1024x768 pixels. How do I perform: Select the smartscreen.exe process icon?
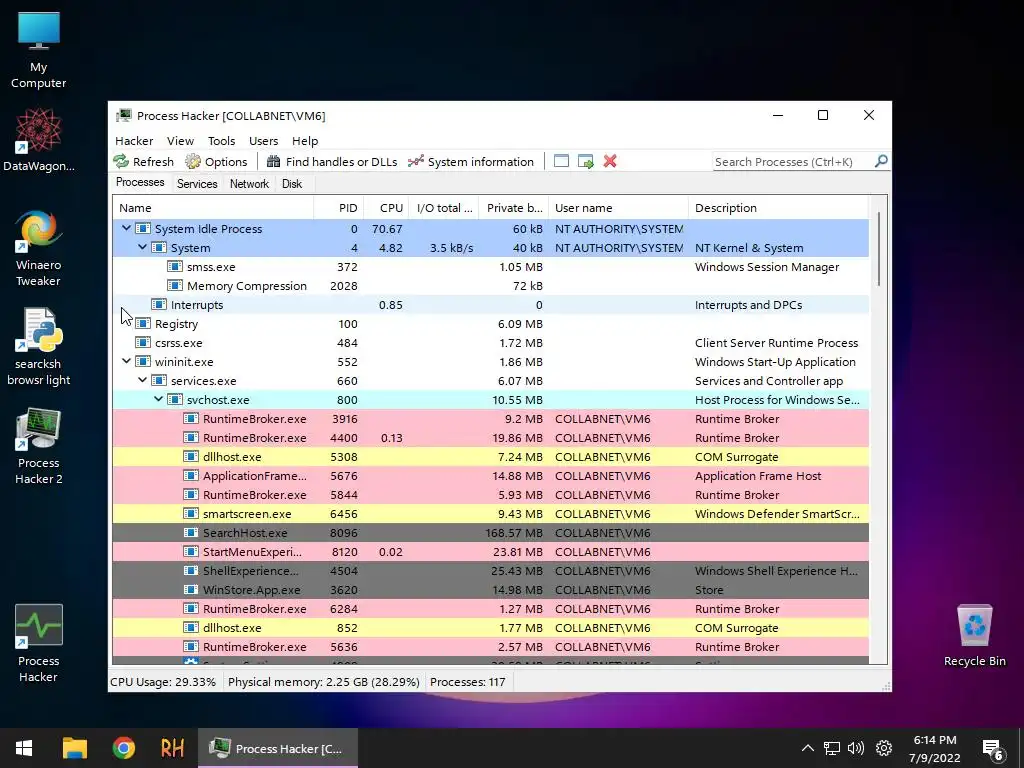click(191, 513)
